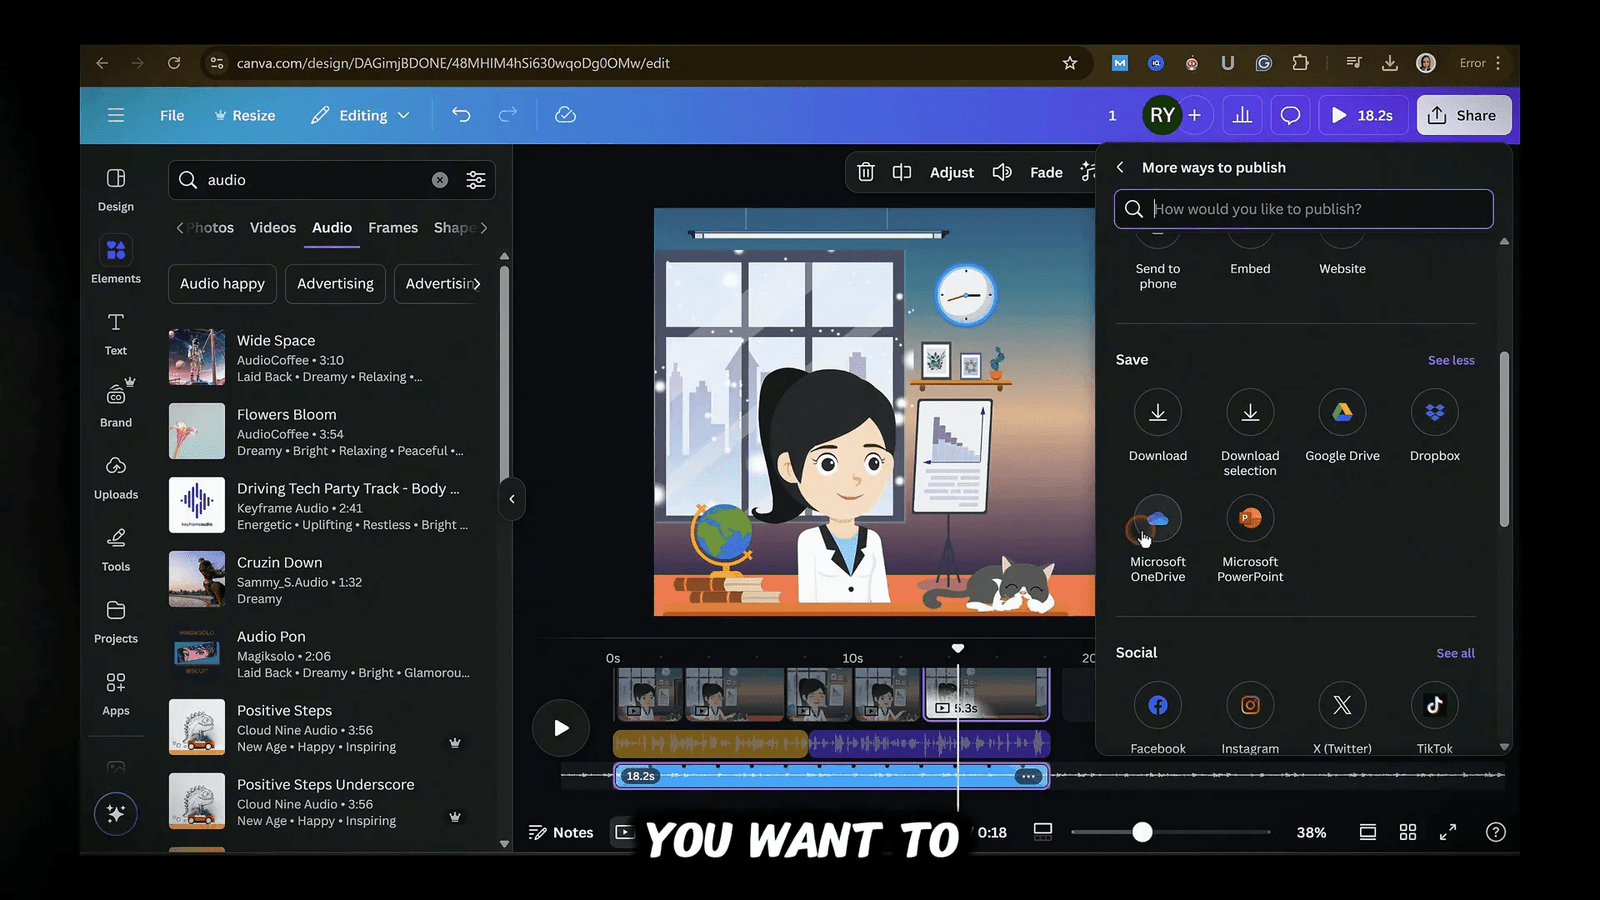Screen dimensions: 1600x900
Task: Save the design to Google Drive
Action: coord(1342,412)
